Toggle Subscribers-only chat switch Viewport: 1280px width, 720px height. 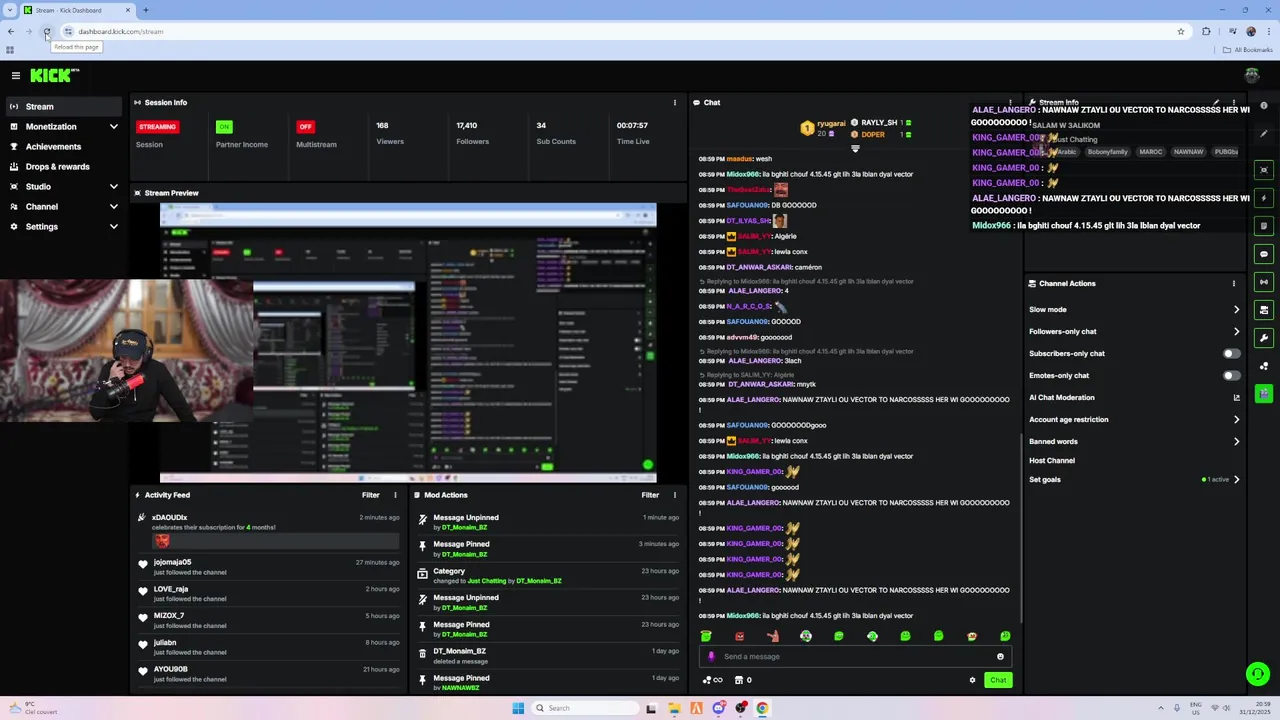pyautogui.click(x=1231, y=354)
